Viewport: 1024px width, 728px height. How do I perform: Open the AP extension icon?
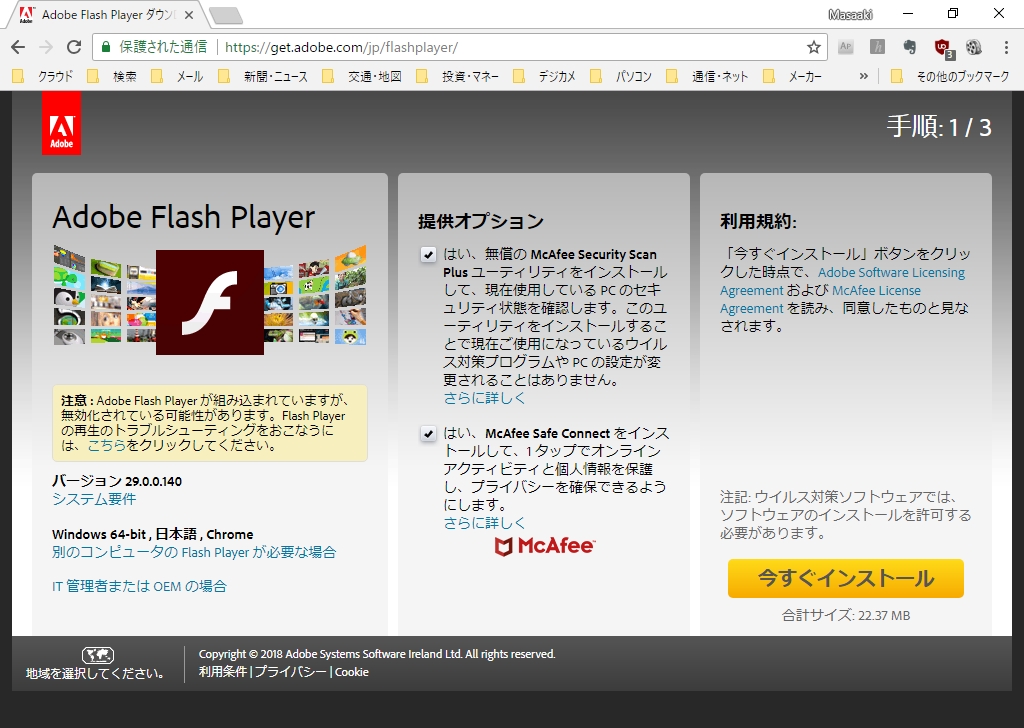coord(846,46)
